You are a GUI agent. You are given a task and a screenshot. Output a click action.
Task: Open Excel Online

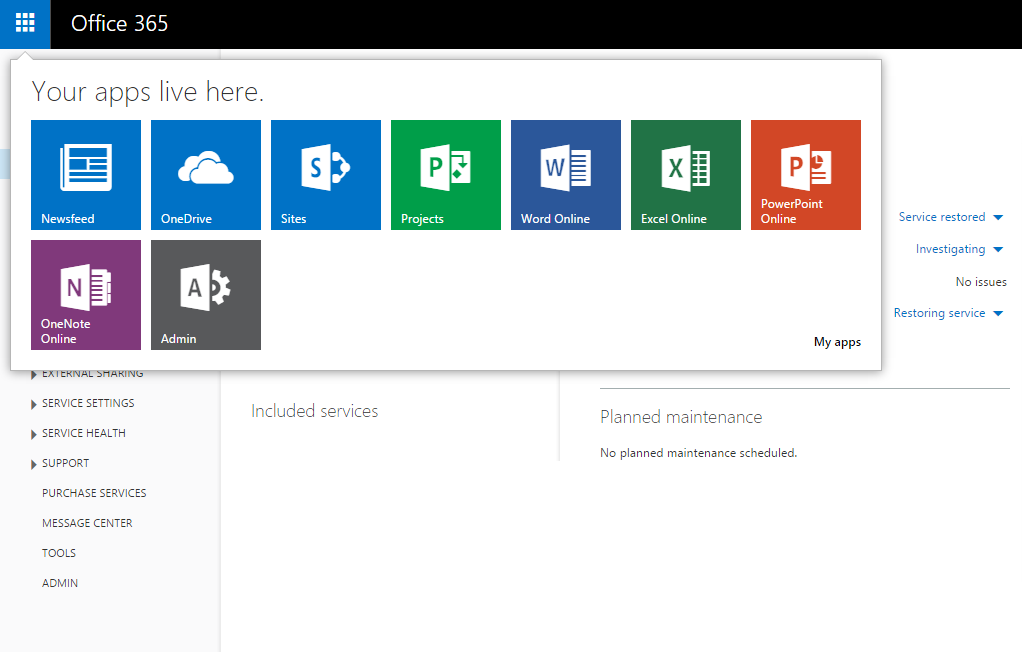coord(685,175)
